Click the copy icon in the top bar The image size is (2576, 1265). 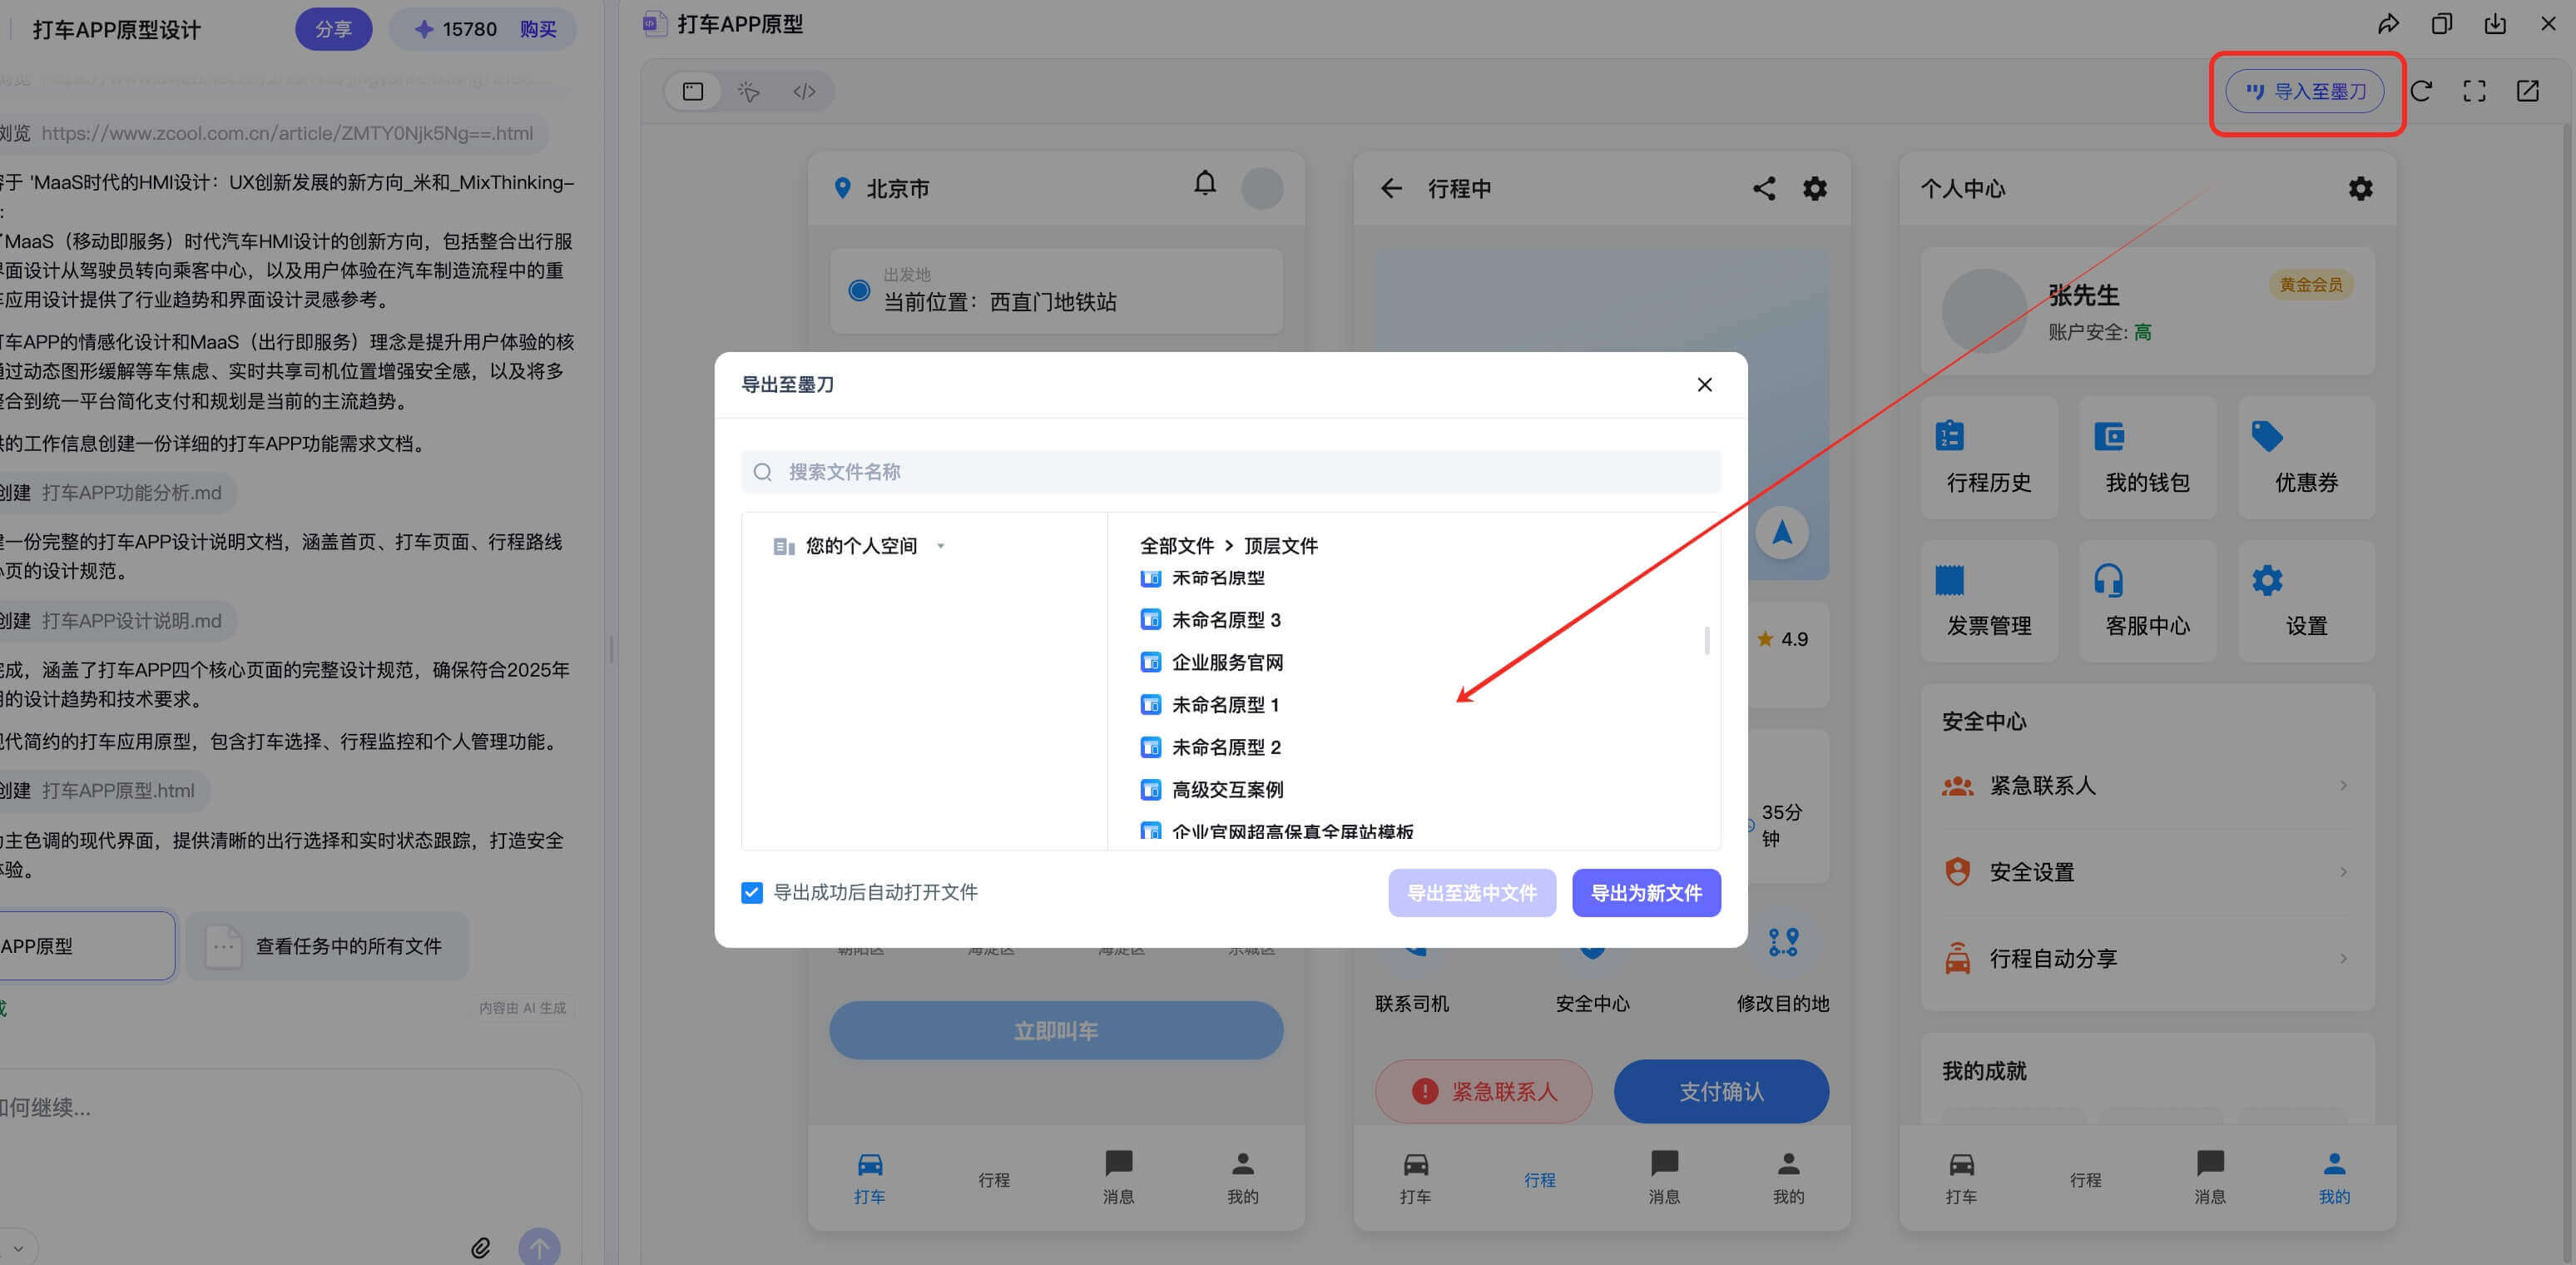point(2441,23)
